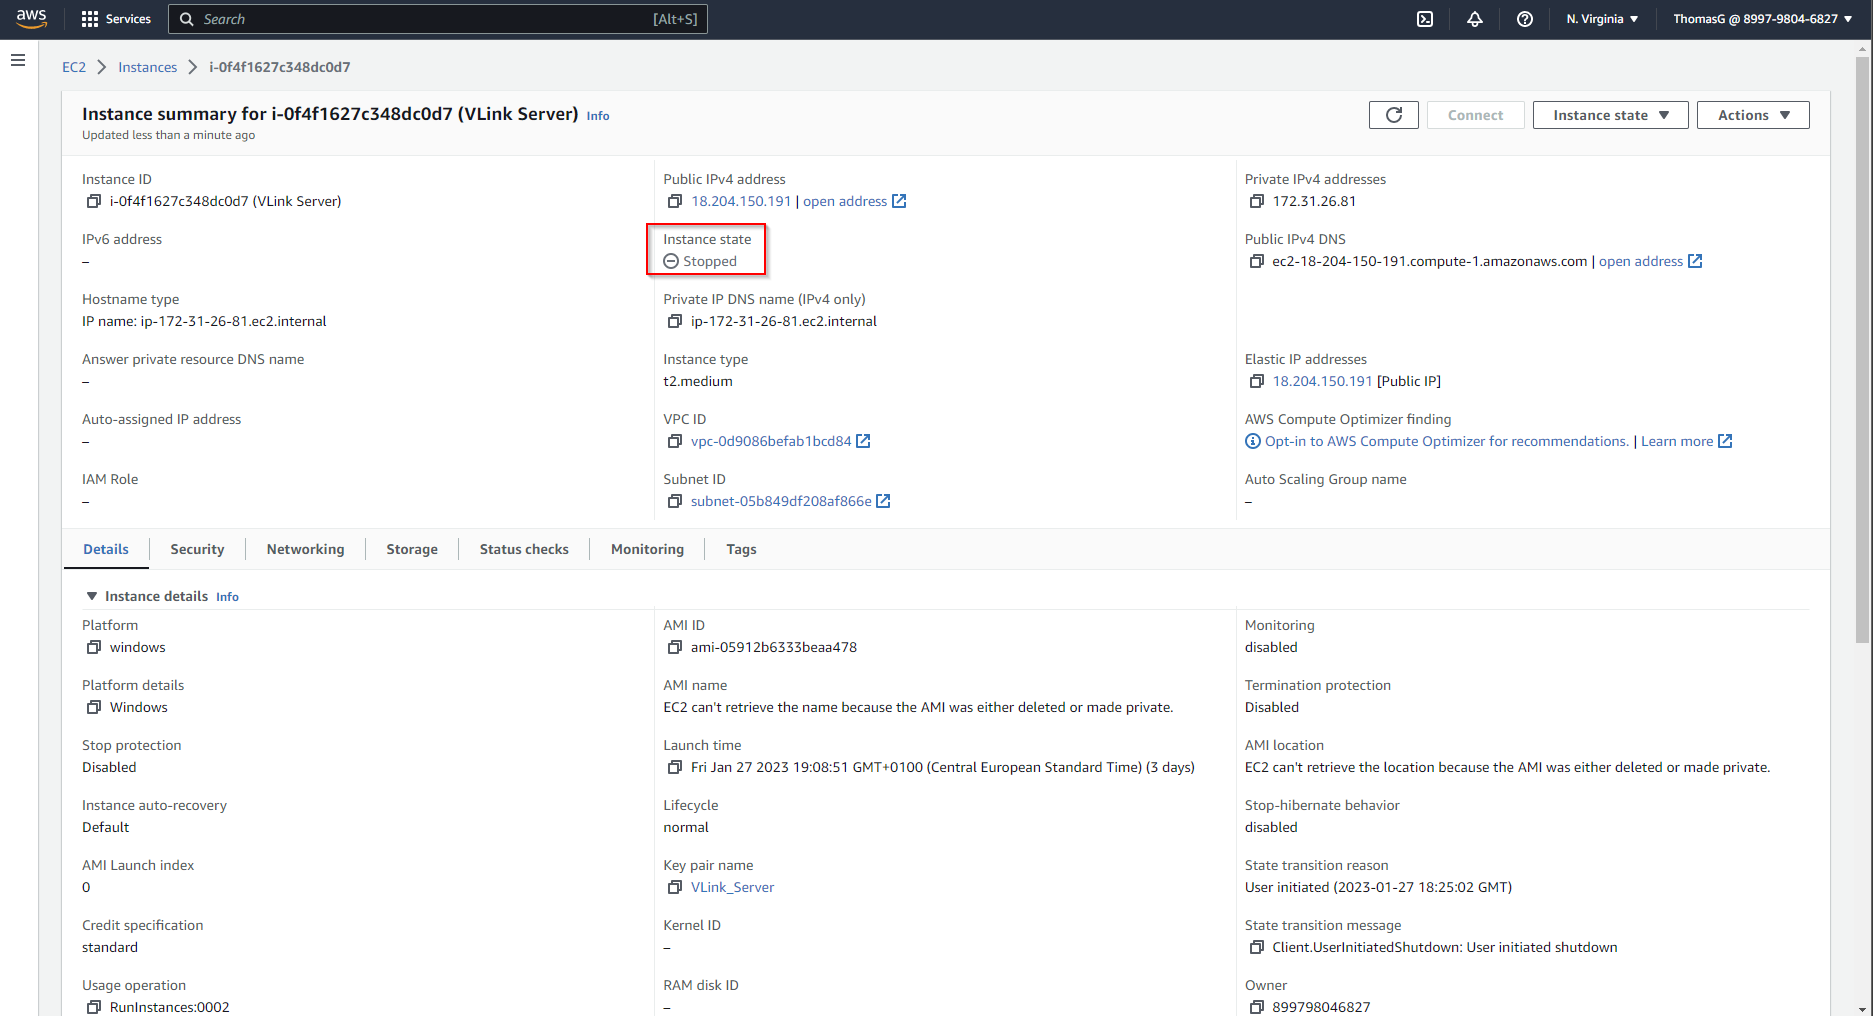
Task: Copy the Subnet ID
Action: [675, 501]
